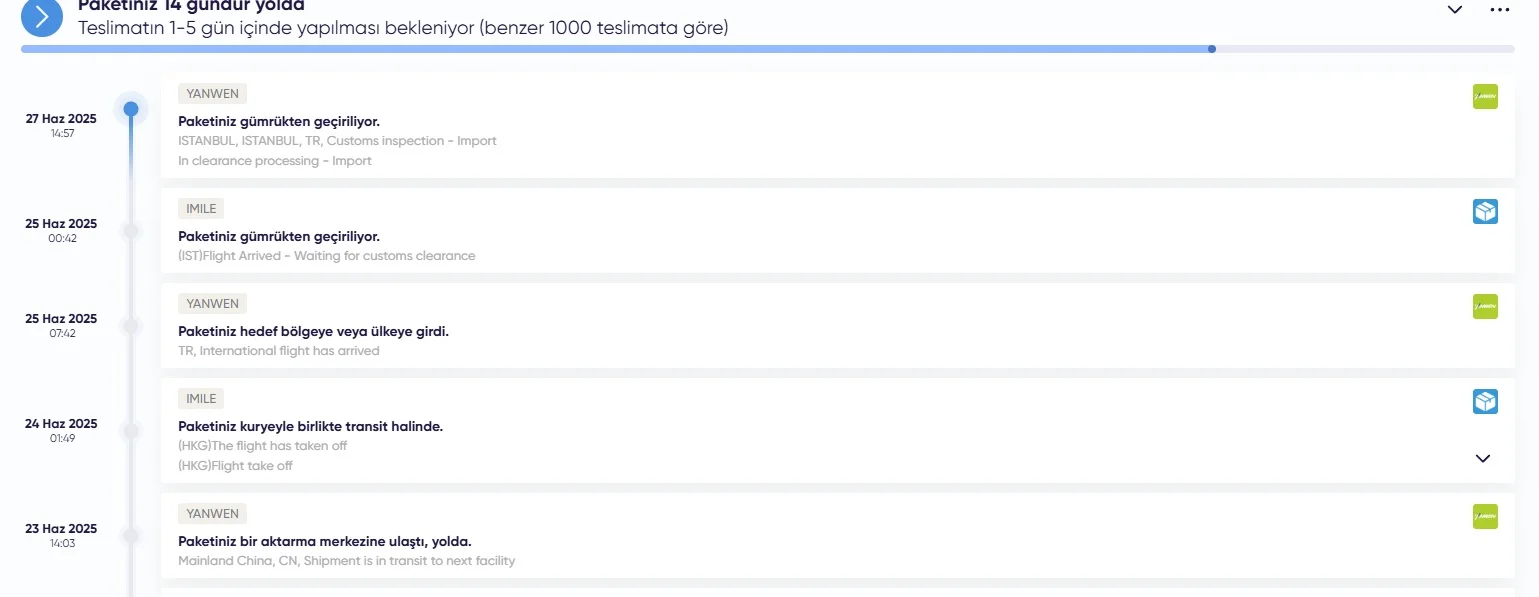
Task: Select the 24 Haz 2025 timeline dot
Action: coord(131,431)
